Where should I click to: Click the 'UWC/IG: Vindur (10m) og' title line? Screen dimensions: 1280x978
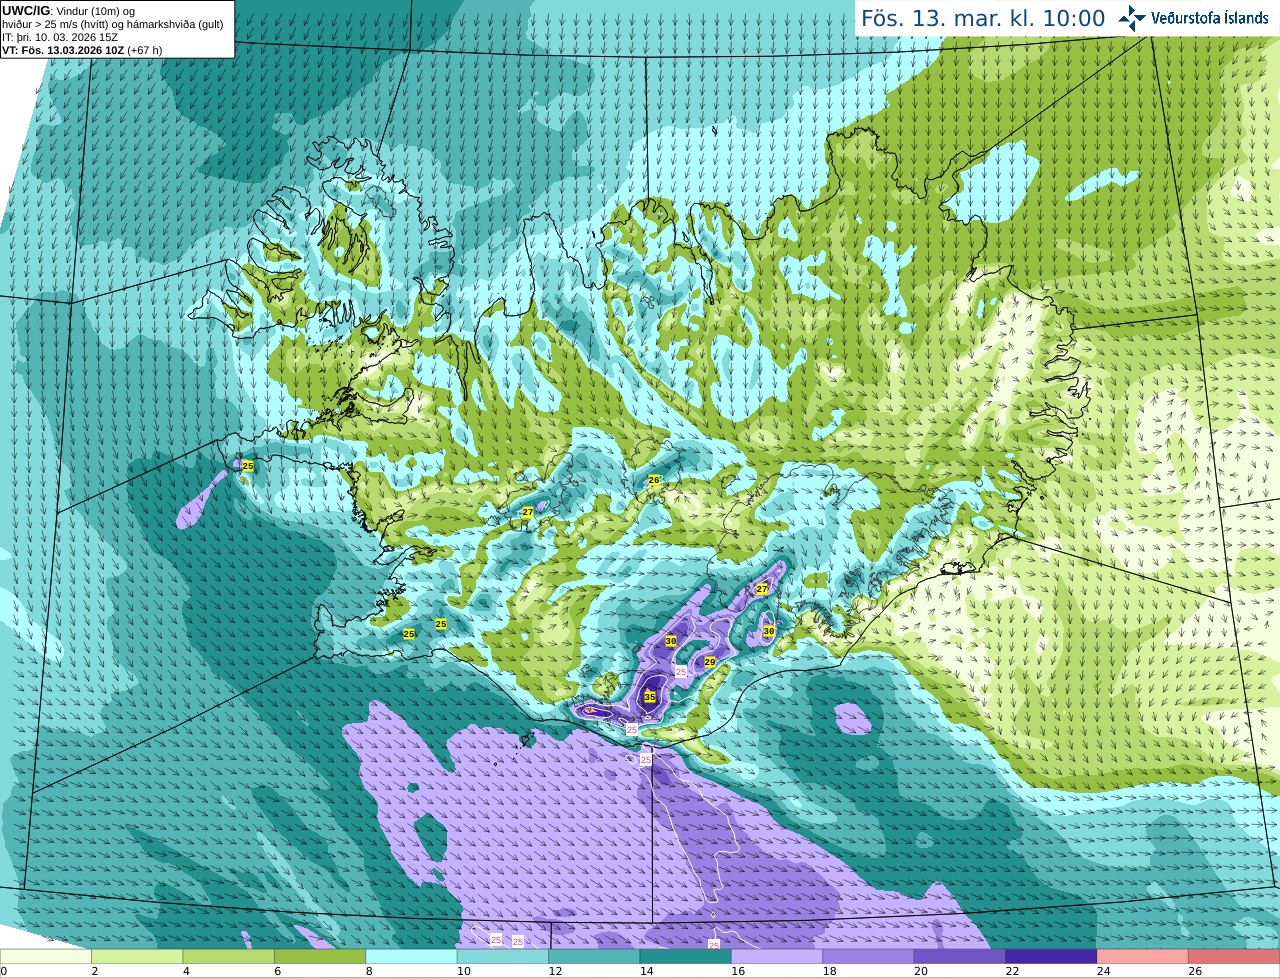click(68, 11)
